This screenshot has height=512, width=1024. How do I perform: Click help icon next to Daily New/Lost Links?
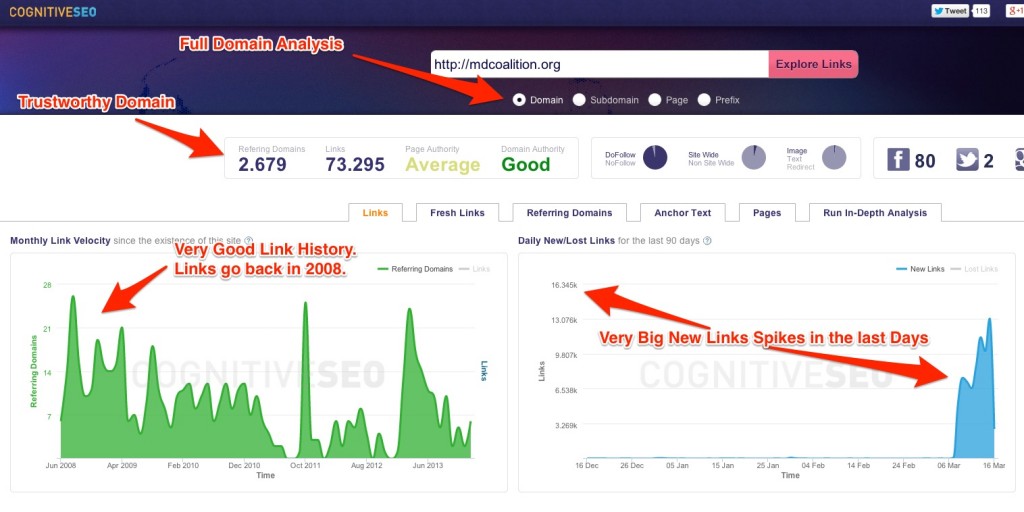coord(707,241)
